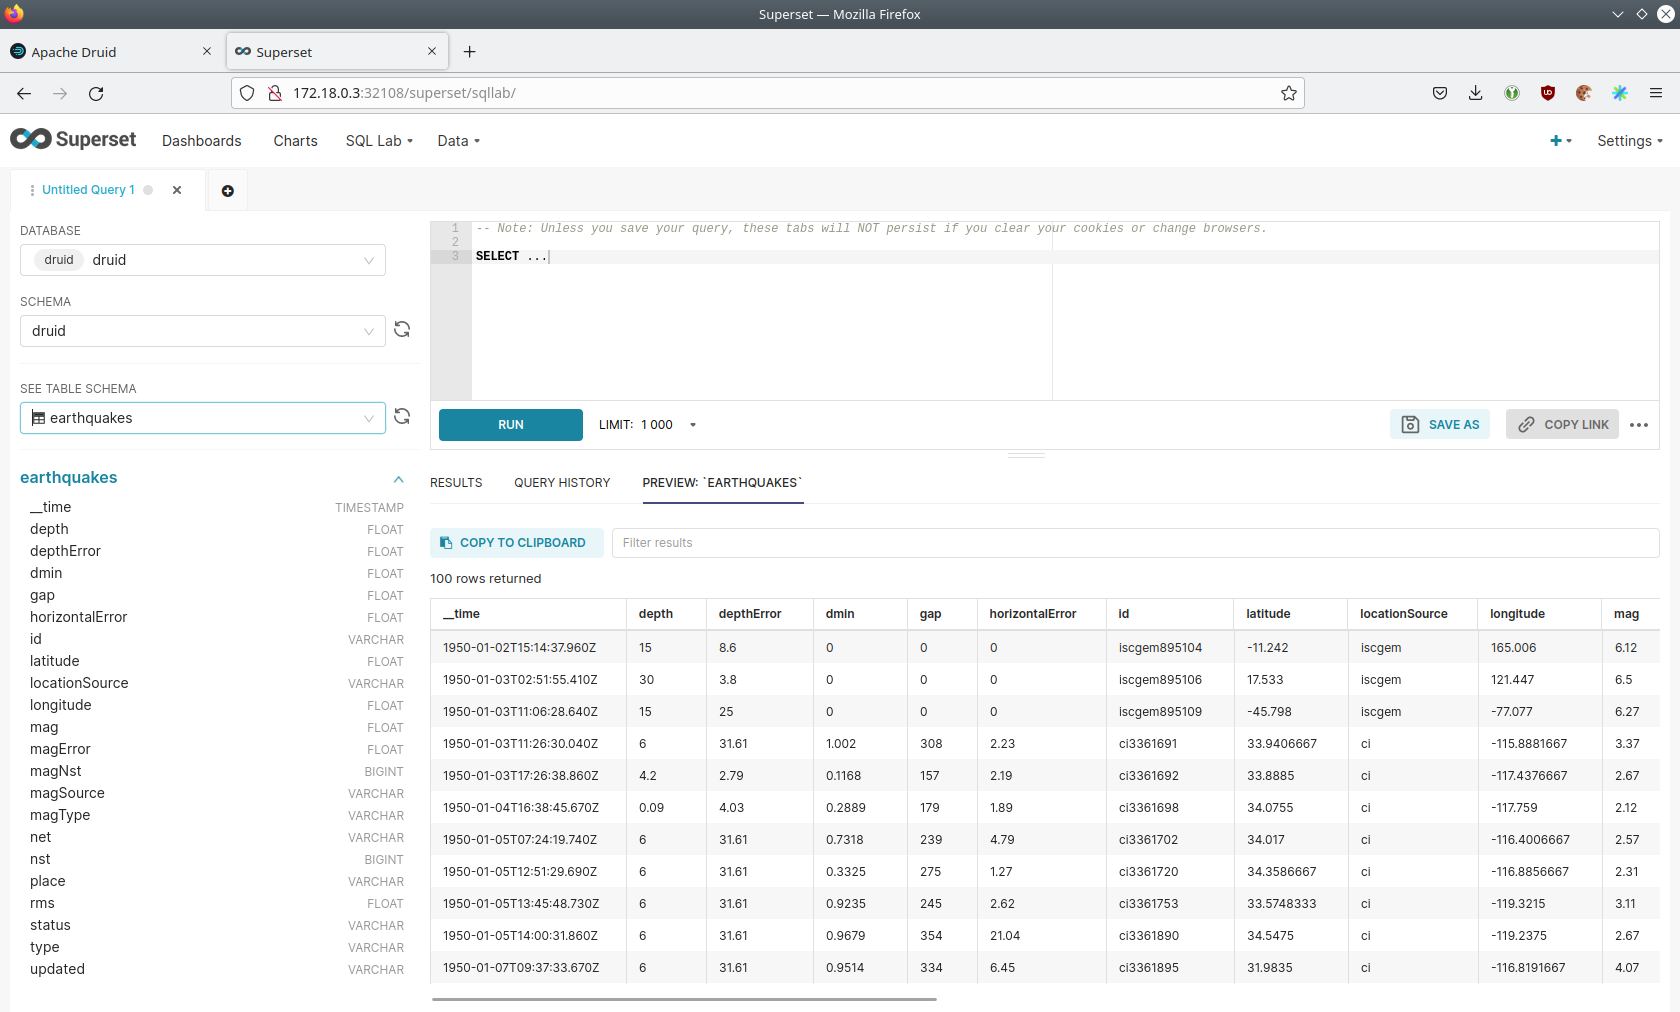Open the three-dots query options menu
1680x1012 pixels.
[1638, 425]
